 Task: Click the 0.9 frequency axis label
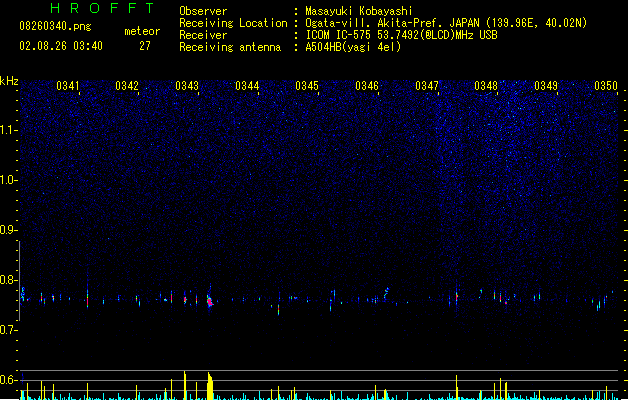coord(7,230)
